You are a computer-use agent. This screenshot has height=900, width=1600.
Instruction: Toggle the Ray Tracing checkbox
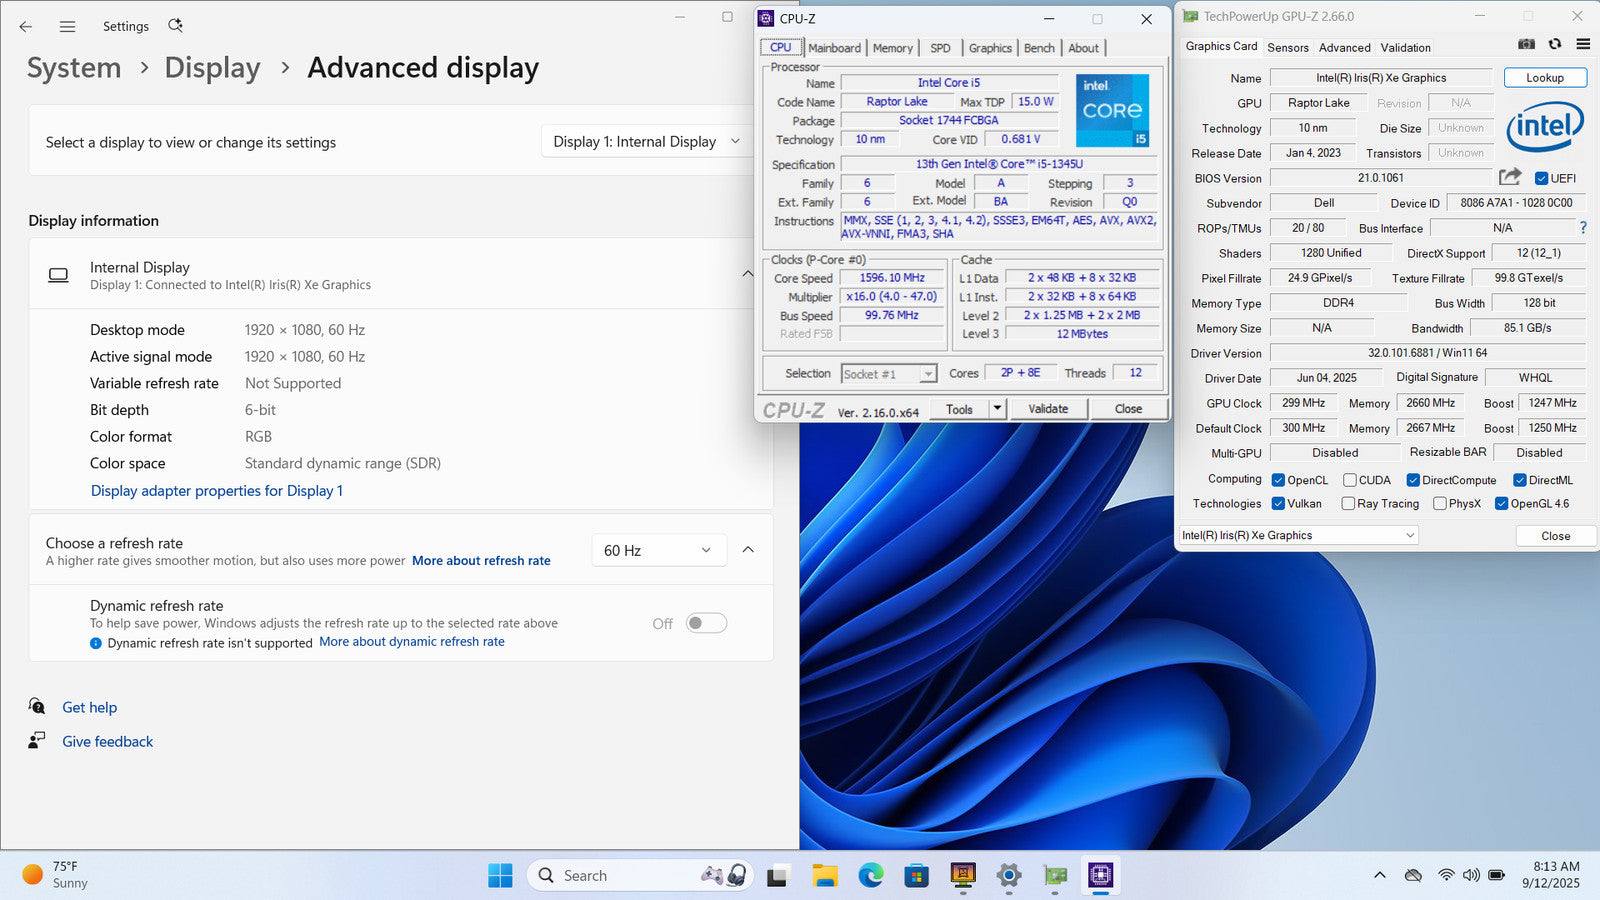[x=1348, y=504]
